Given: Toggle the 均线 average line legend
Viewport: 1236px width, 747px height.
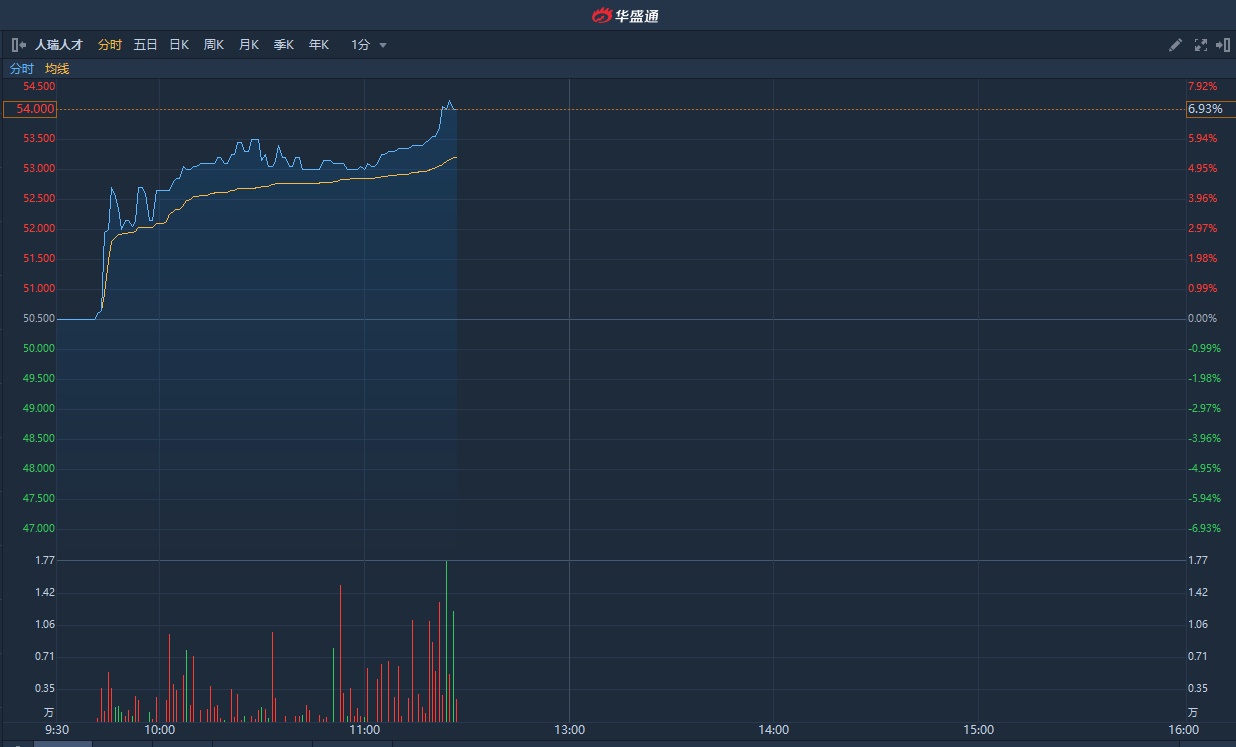Looking at the screenshot, I should point(57,69).
